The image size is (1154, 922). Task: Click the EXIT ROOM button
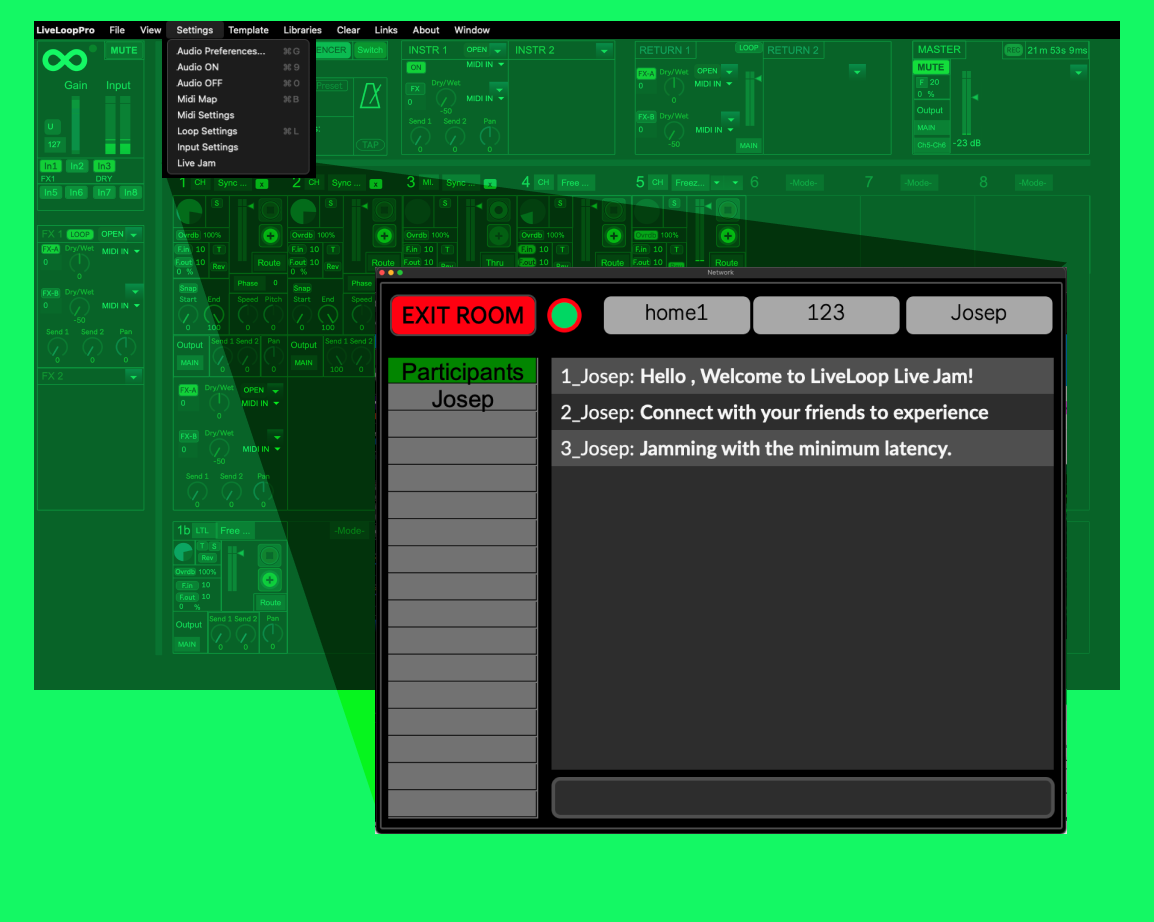(463, 316)
